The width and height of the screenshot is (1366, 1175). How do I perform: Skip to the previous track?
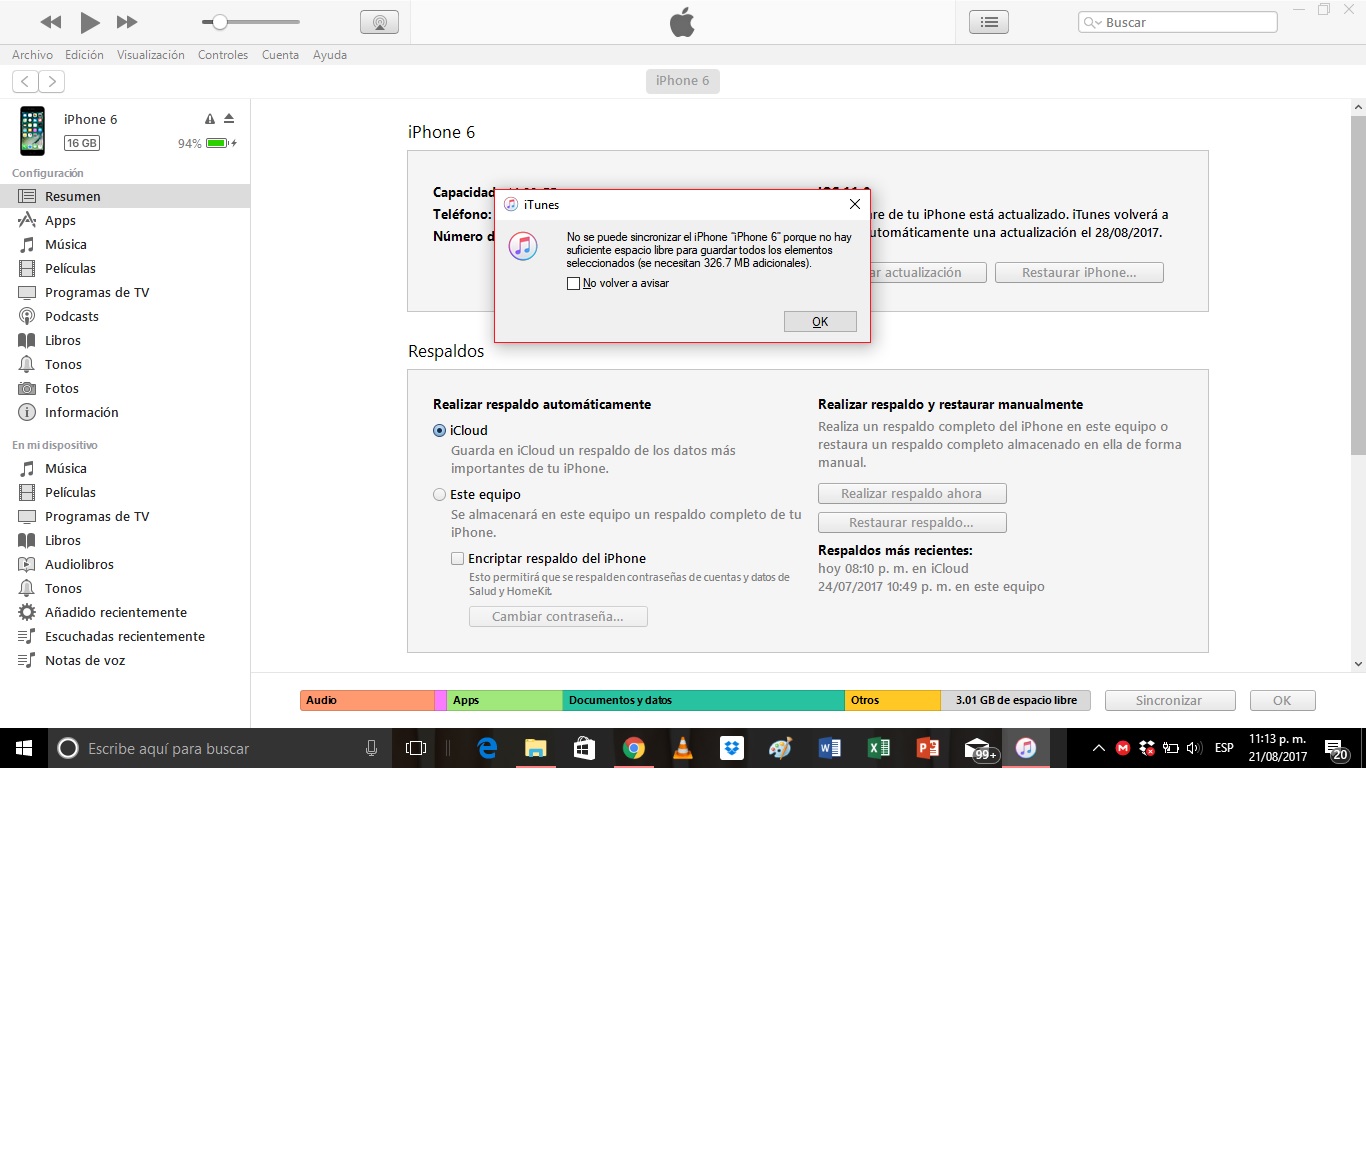click(x=51, y=22)
